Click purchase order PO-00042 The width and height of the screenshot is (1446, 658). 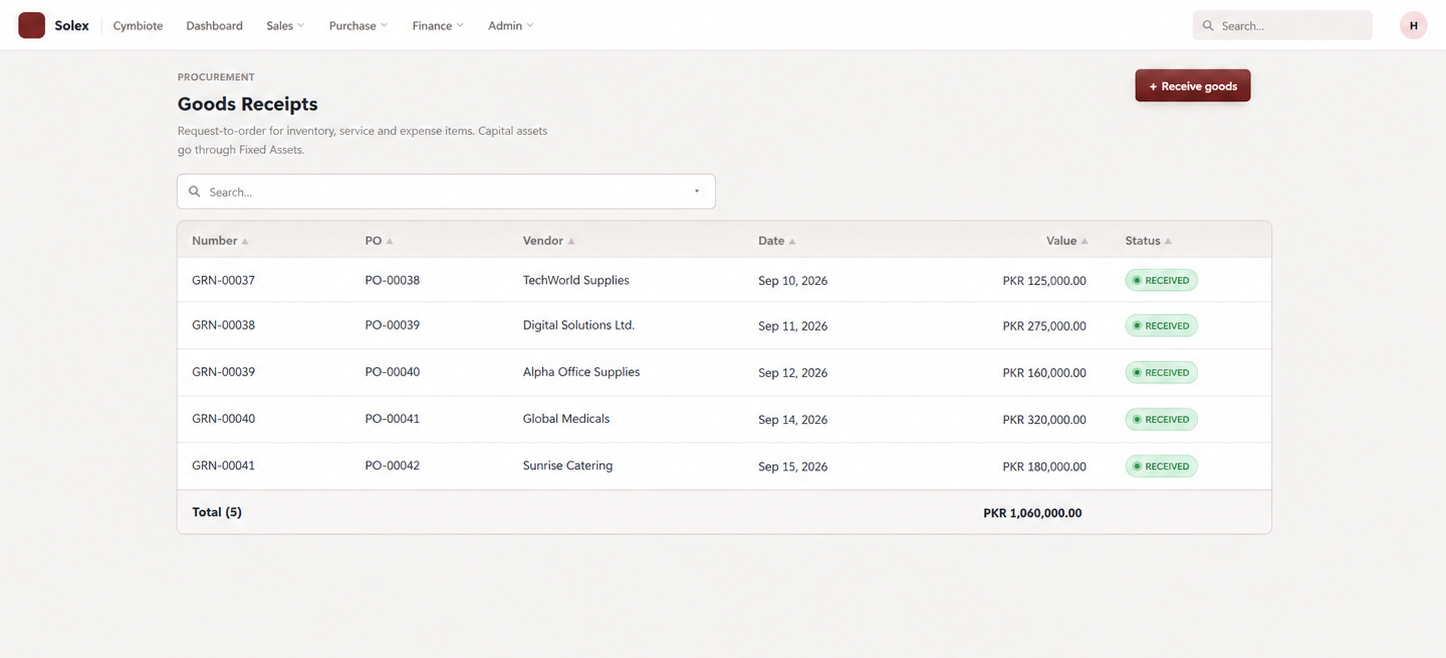pos(392,466)
